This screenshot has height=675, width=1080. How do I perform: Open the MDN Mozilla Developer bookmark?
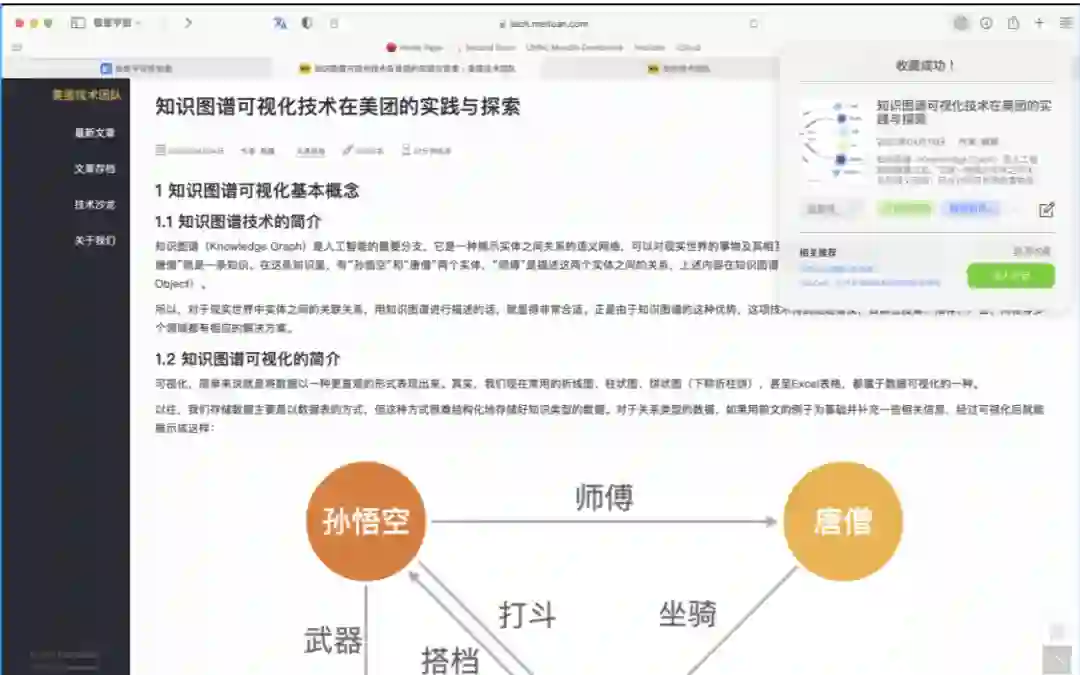point(574,48)
